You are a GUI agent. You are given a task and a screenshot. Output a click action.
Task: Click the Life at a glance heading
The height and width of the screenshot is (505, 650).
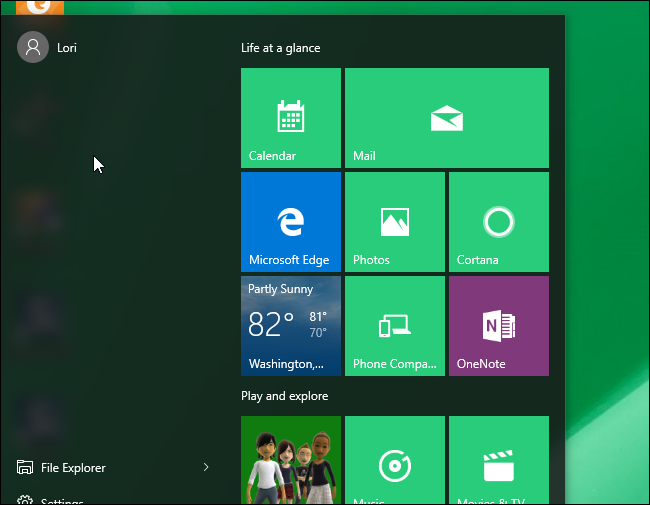pyautogui.click(x=281, y=48)
